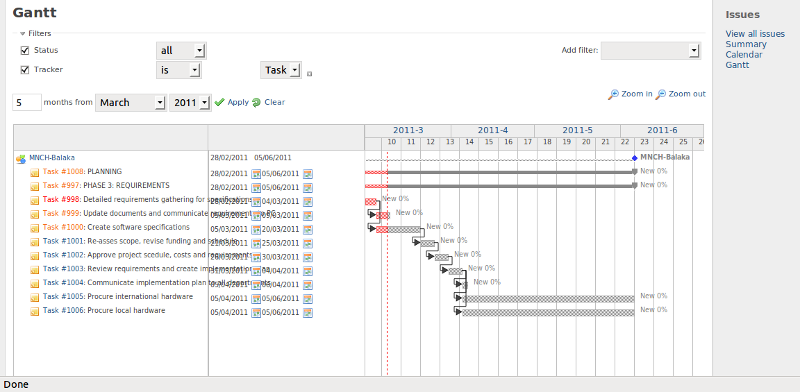Click the green Apply checkmark icon
800x392 pixels.
[x=220, y=102]
